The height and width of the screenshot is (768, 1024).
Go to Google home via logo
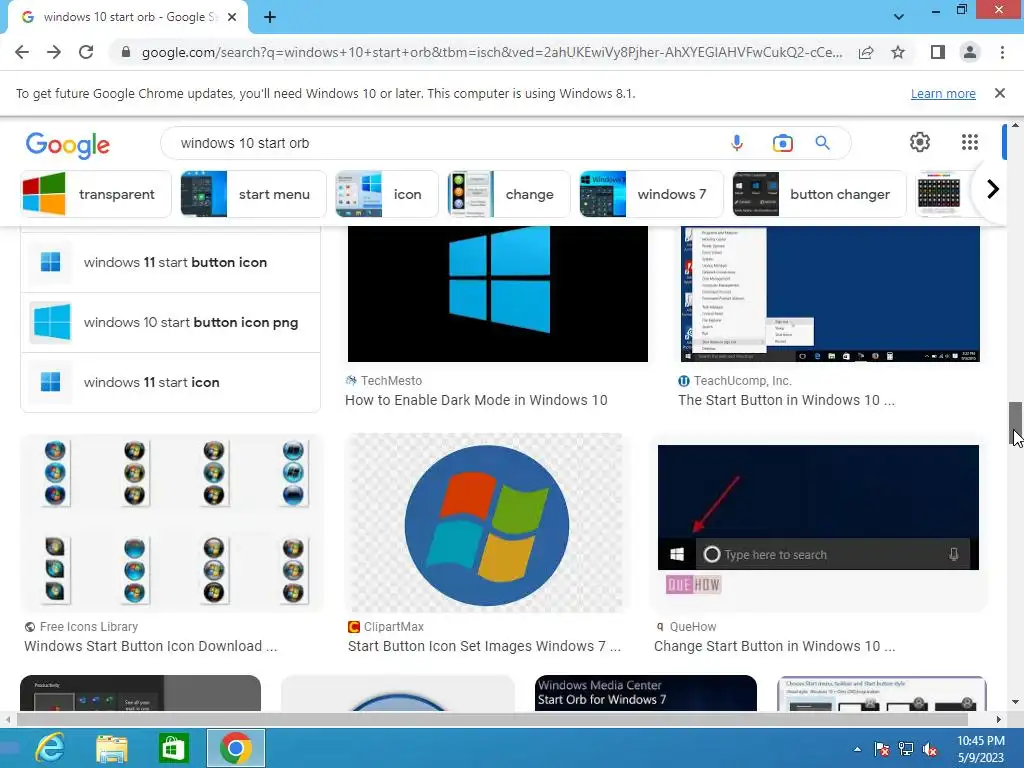click(68, 145)
